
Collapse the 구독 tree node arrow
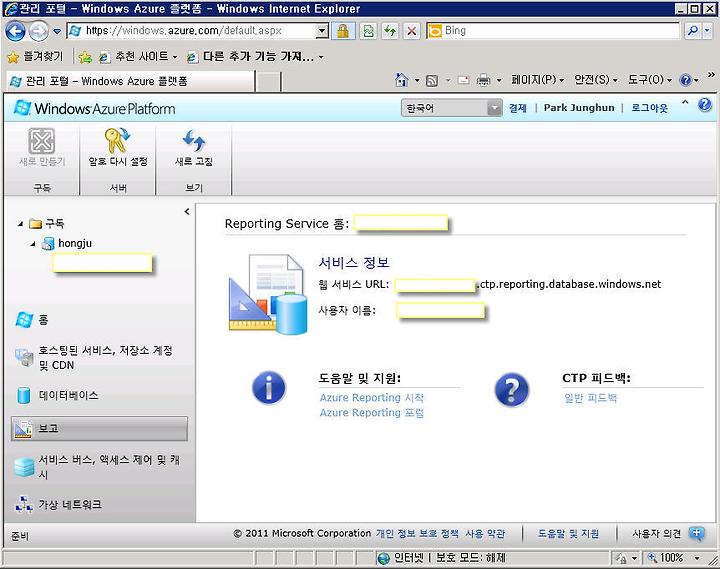pyautogui.click(x=21, y=224)
